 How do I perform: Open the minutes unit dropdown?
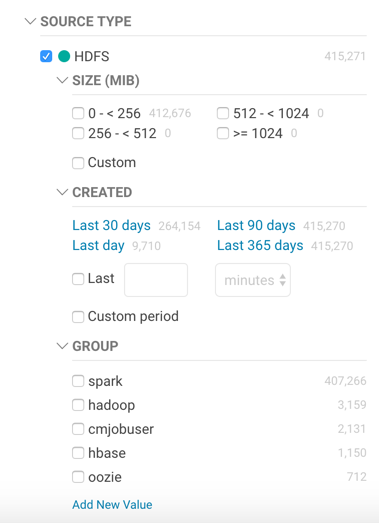tap(253, 280)
